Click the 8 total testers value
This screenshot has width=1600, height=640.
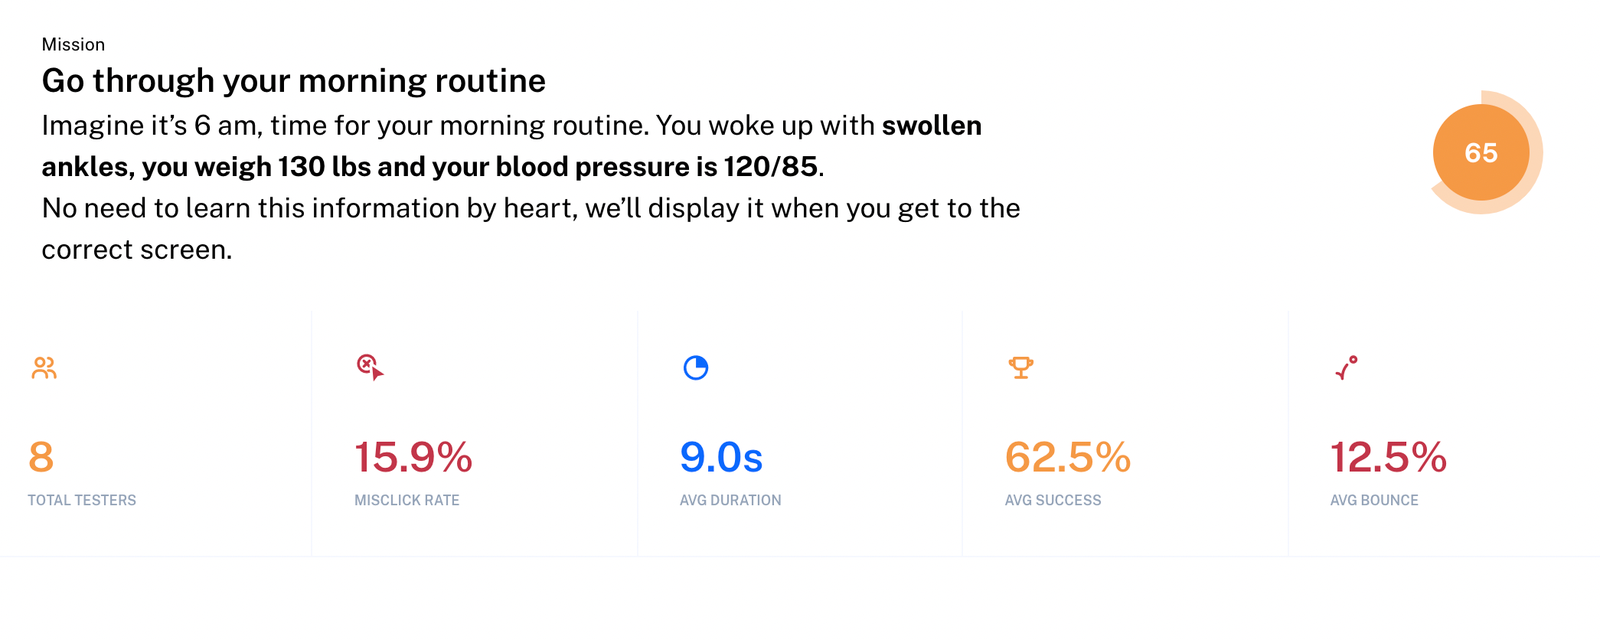(41, 457)
